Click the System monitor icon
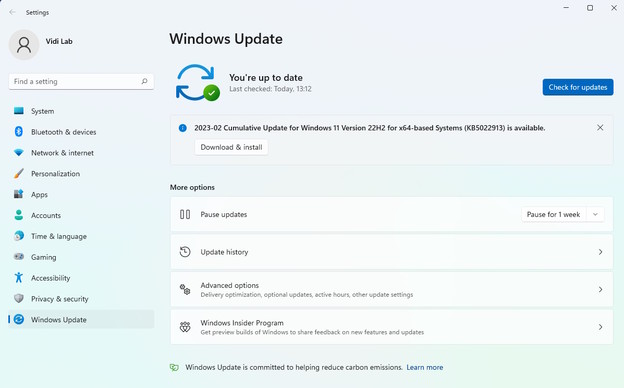624x388 pixels. [19, 111]
